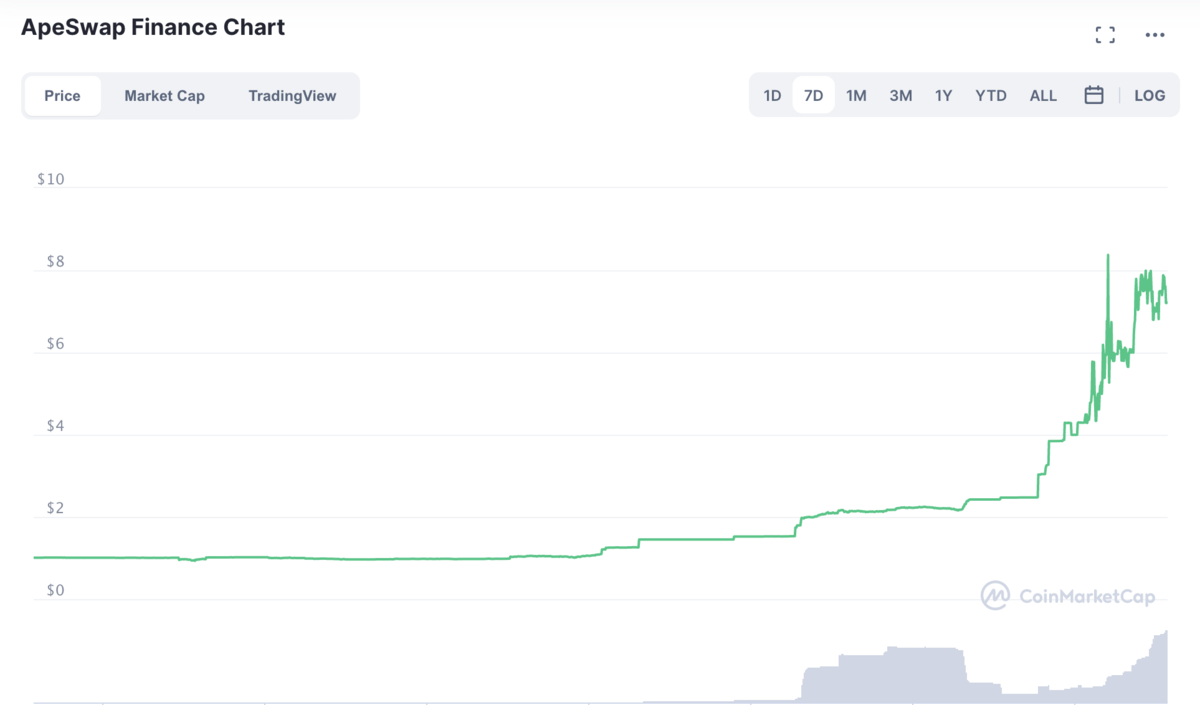
Task: Open the fullscreen chart view icon
Action: coord(1105,35)
